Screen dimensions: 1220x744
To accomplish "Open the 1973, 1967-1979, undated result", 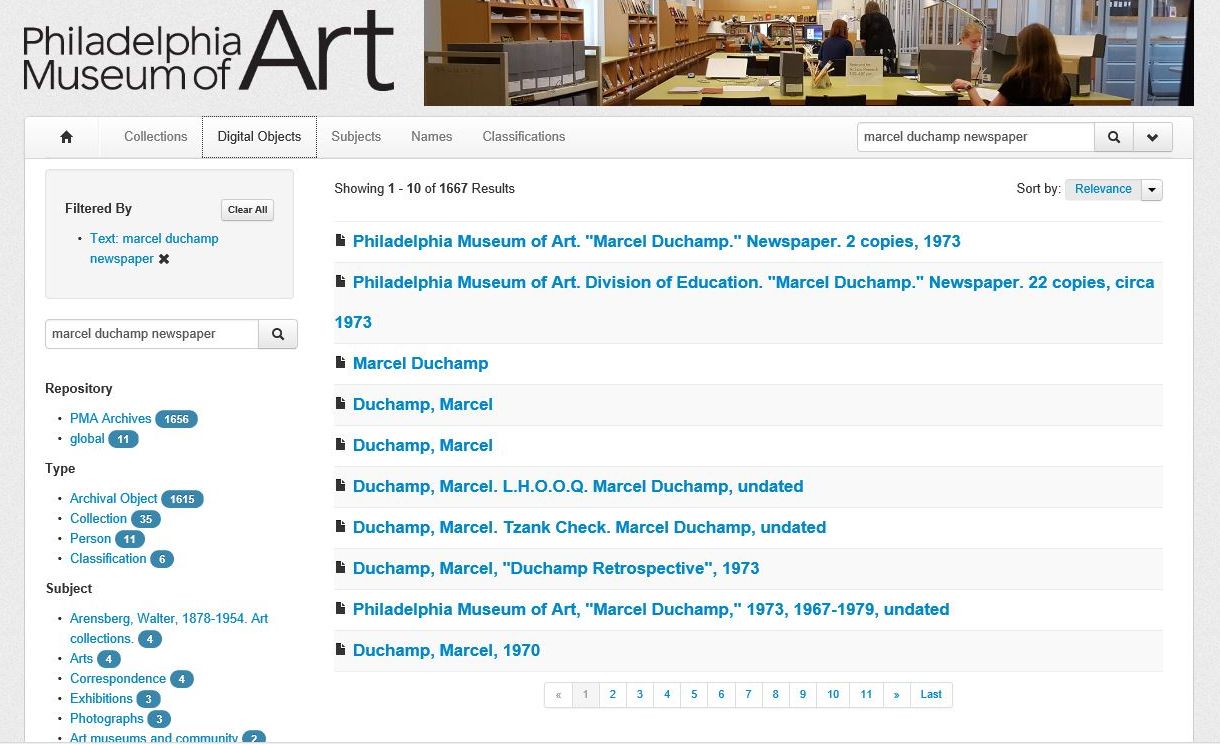I will click(x=651, y=610).
